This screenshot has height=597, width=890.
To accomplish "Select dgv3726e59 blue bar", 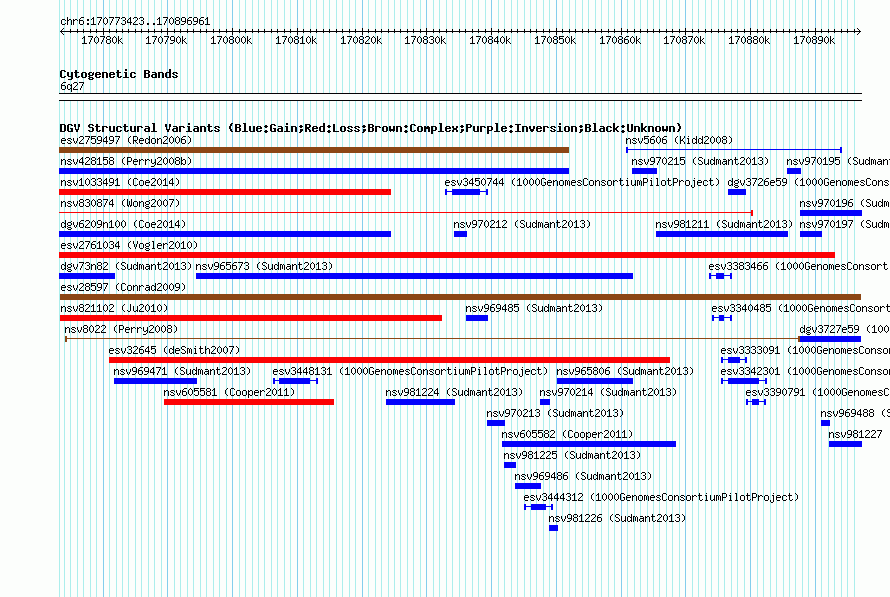I will [737, 192].
